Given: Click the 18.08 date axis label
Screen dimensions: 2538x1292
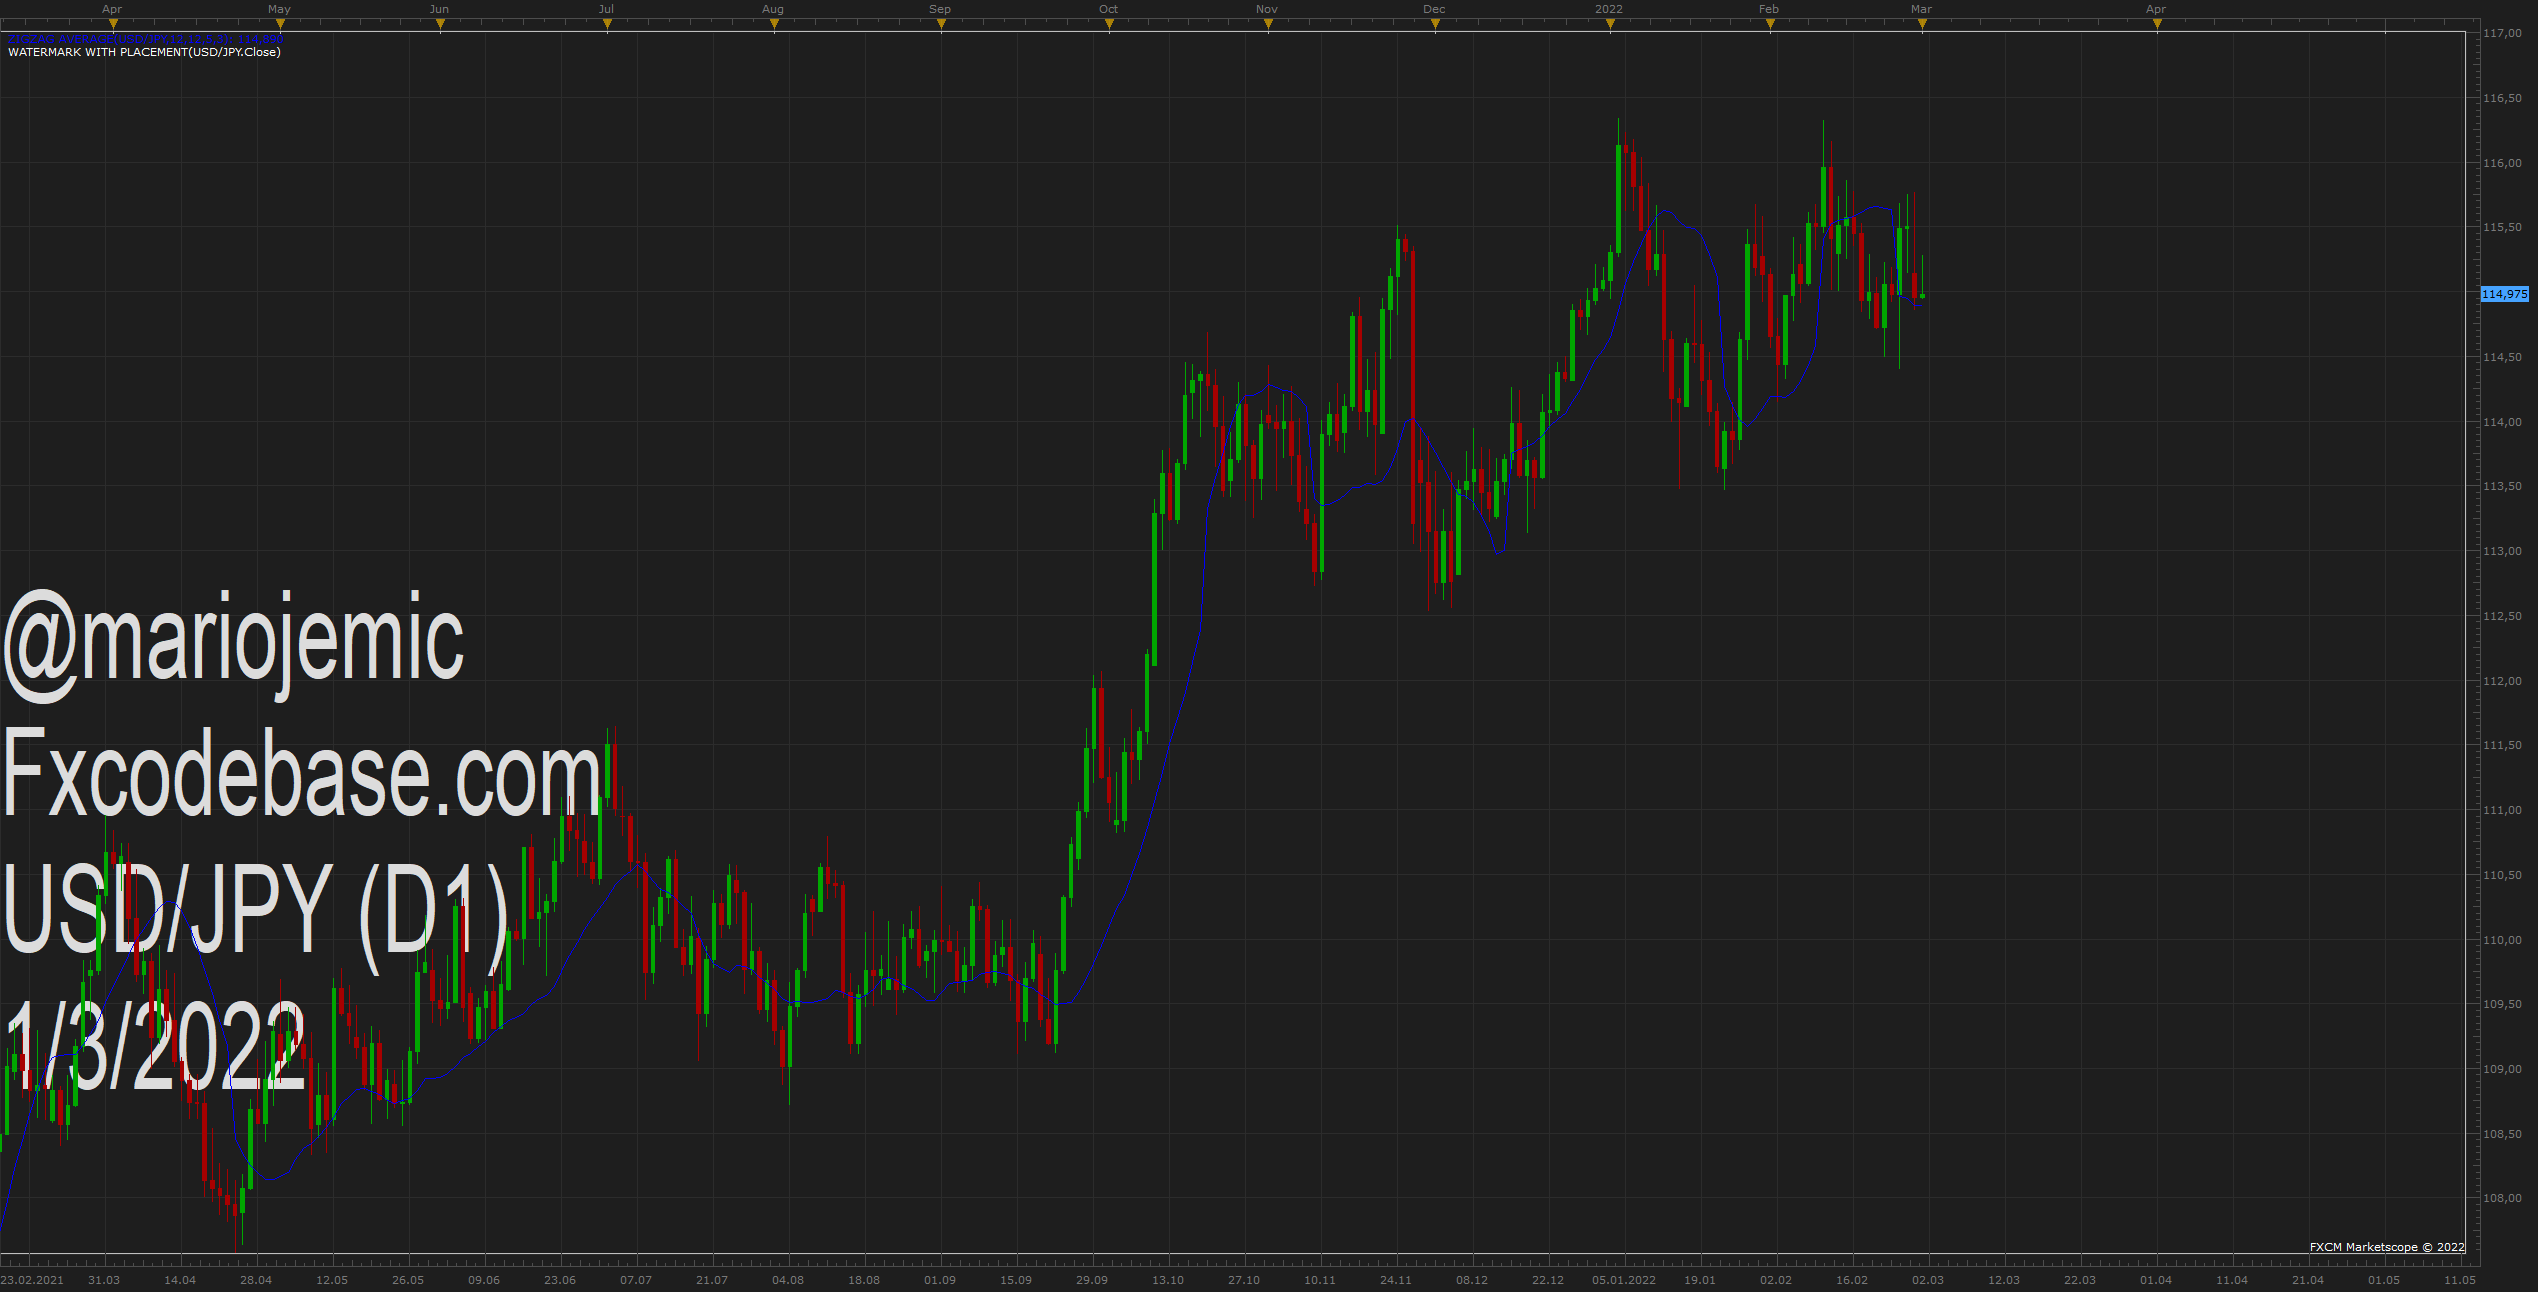Looking at the screenshot, I should point(864,1280).
